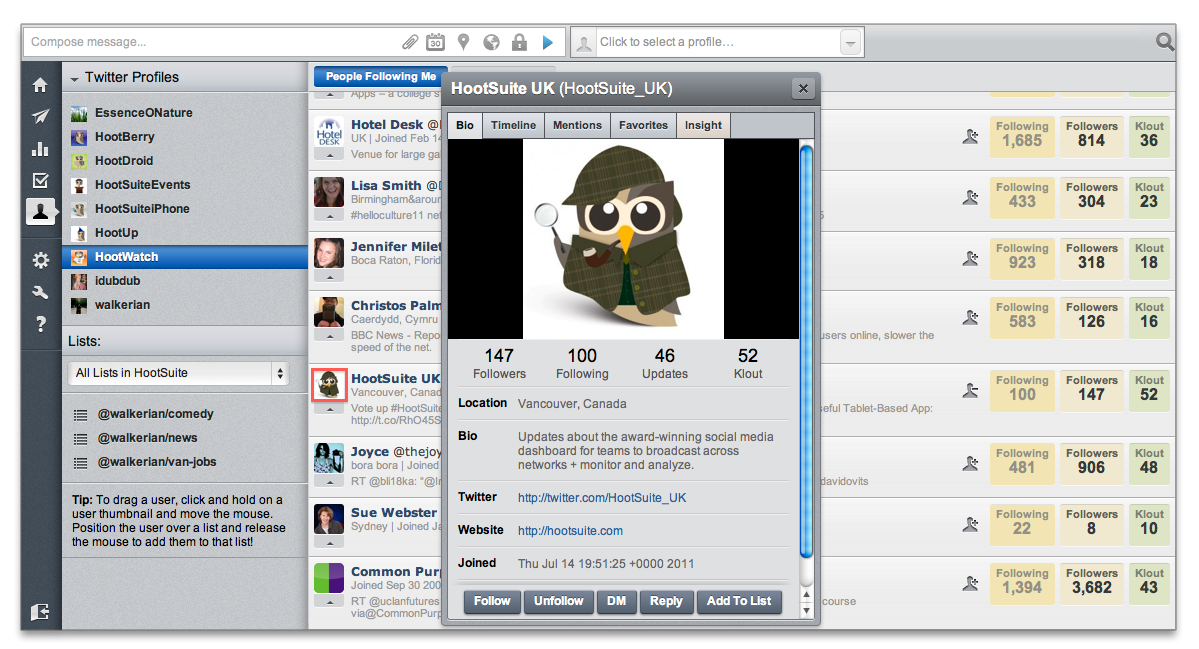The height and width of the screenshot is (649, 1199).
Task: Open the Home streams sidebar icon
Action: 41,85
